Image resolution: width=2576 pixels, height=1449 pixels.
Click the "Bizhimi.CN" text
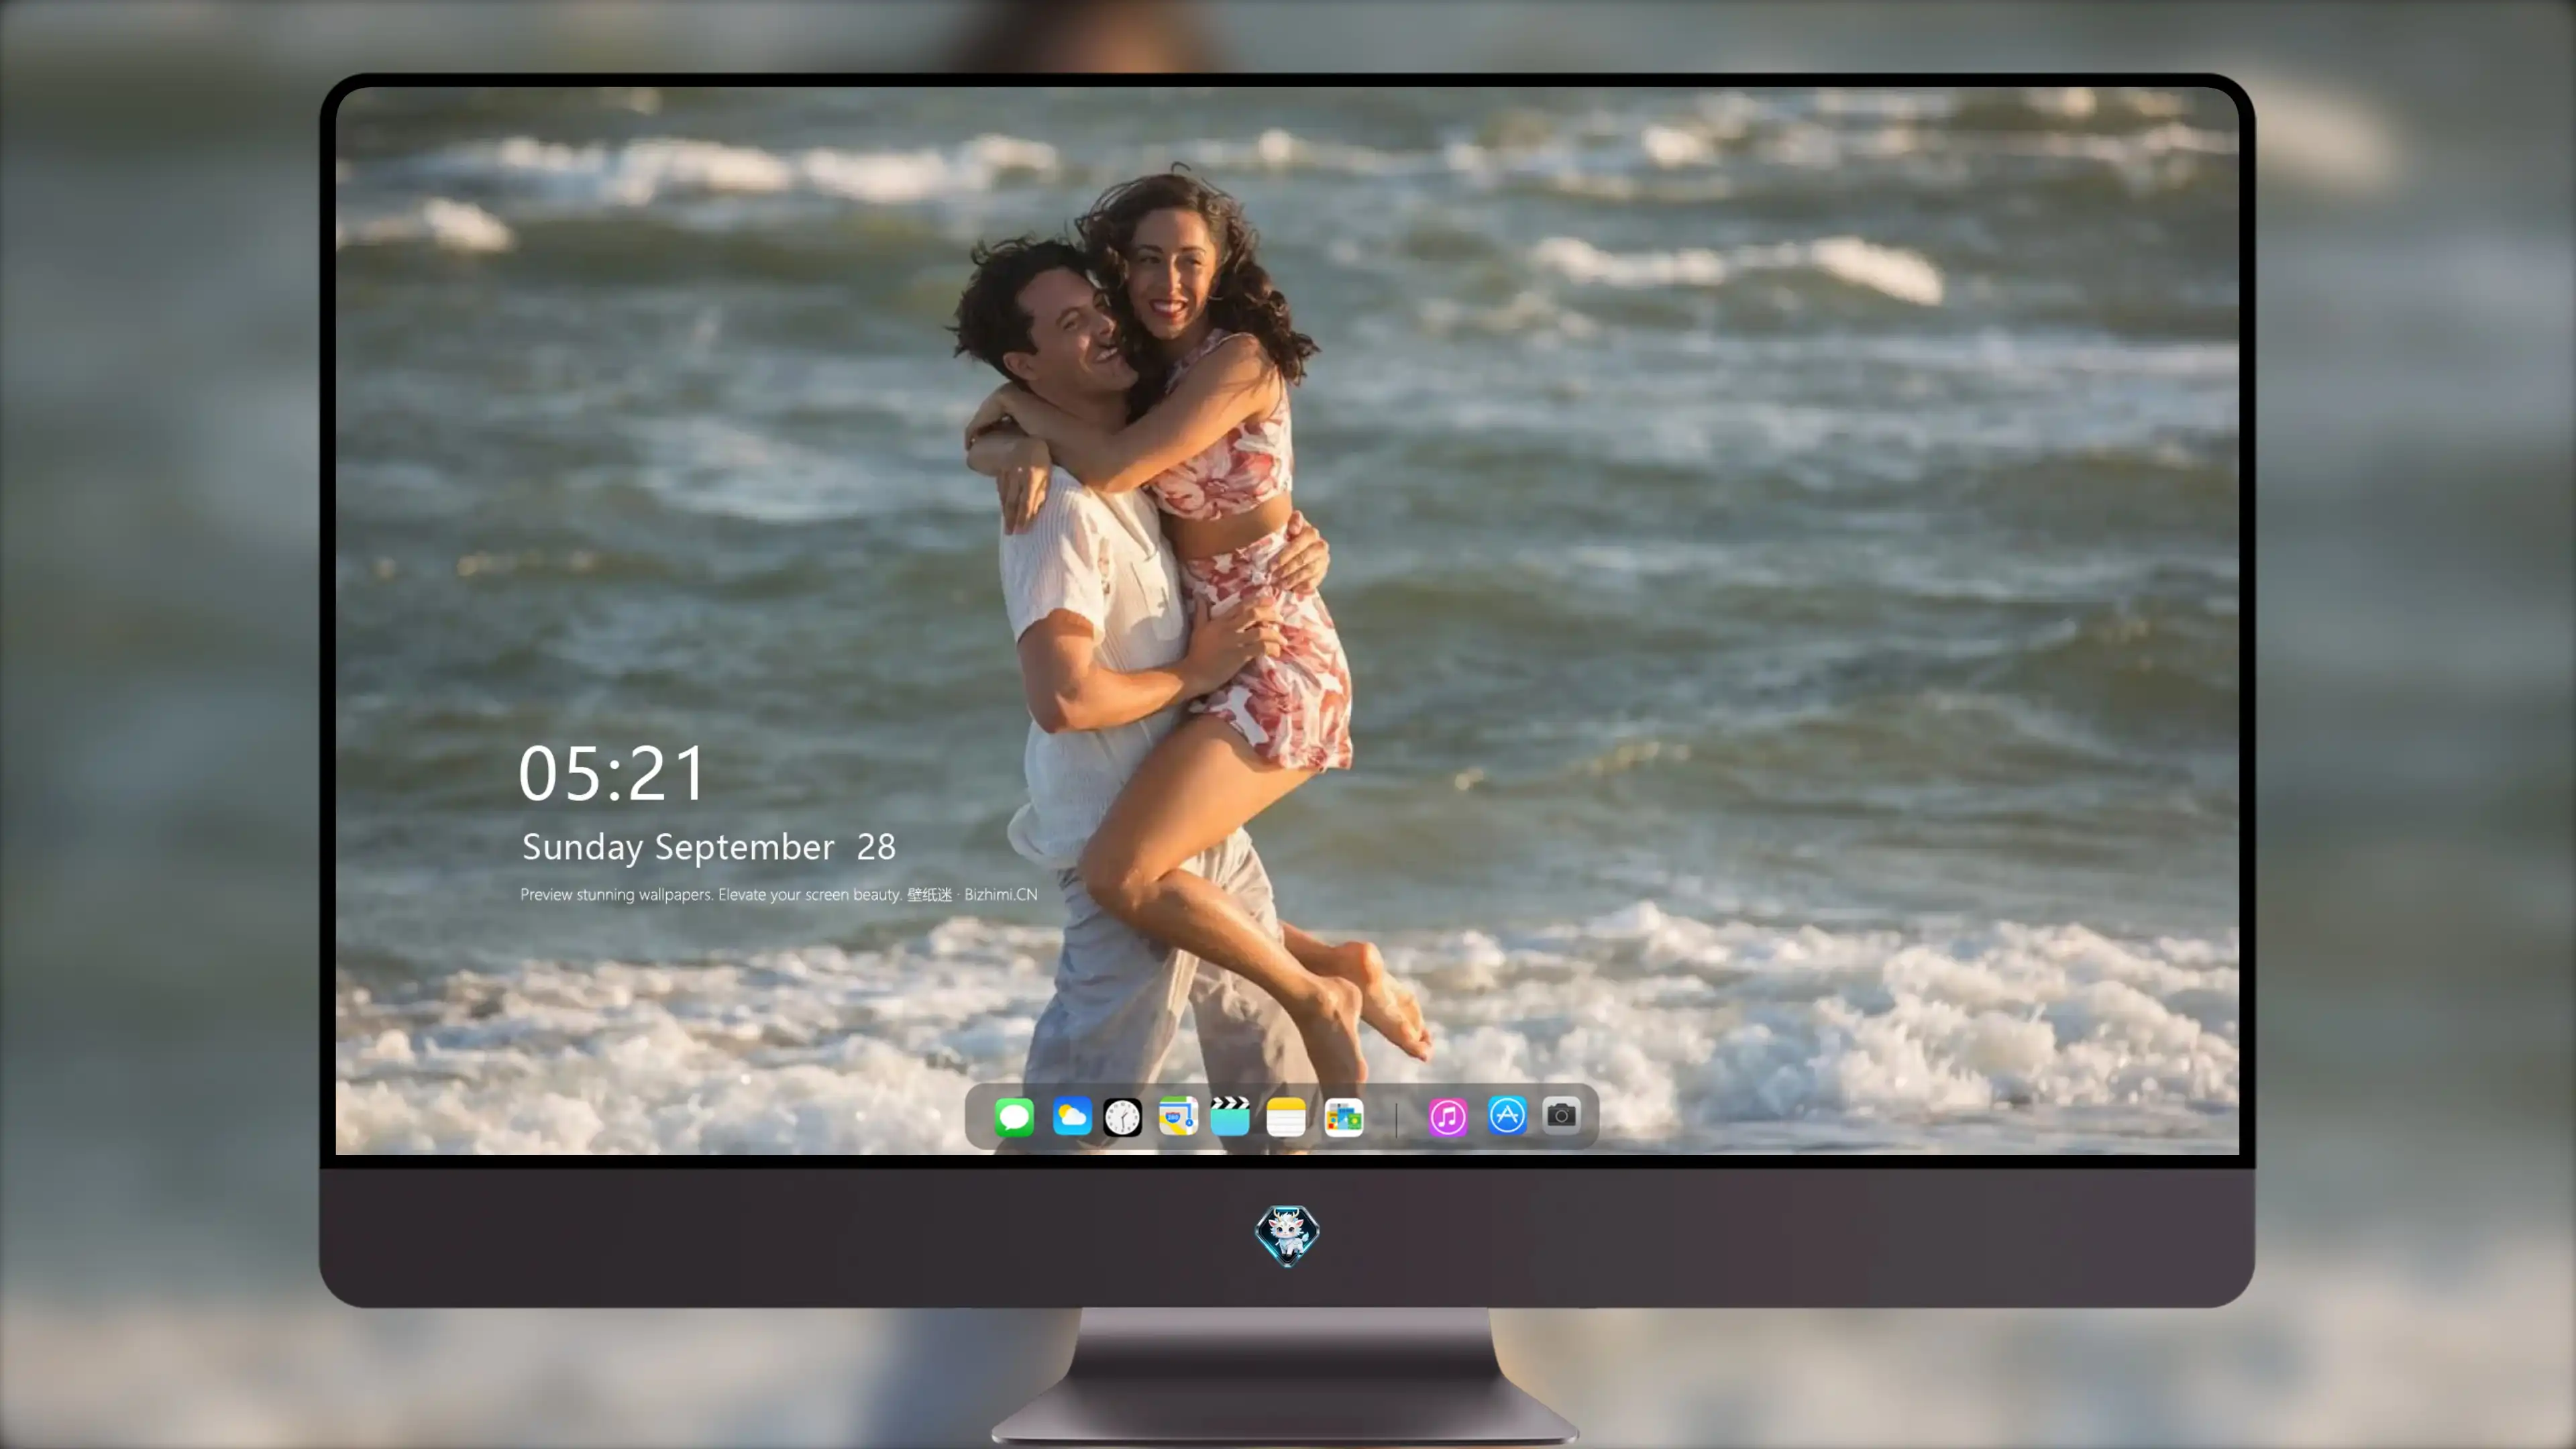pyautogui.click(x=1001, y=894)
